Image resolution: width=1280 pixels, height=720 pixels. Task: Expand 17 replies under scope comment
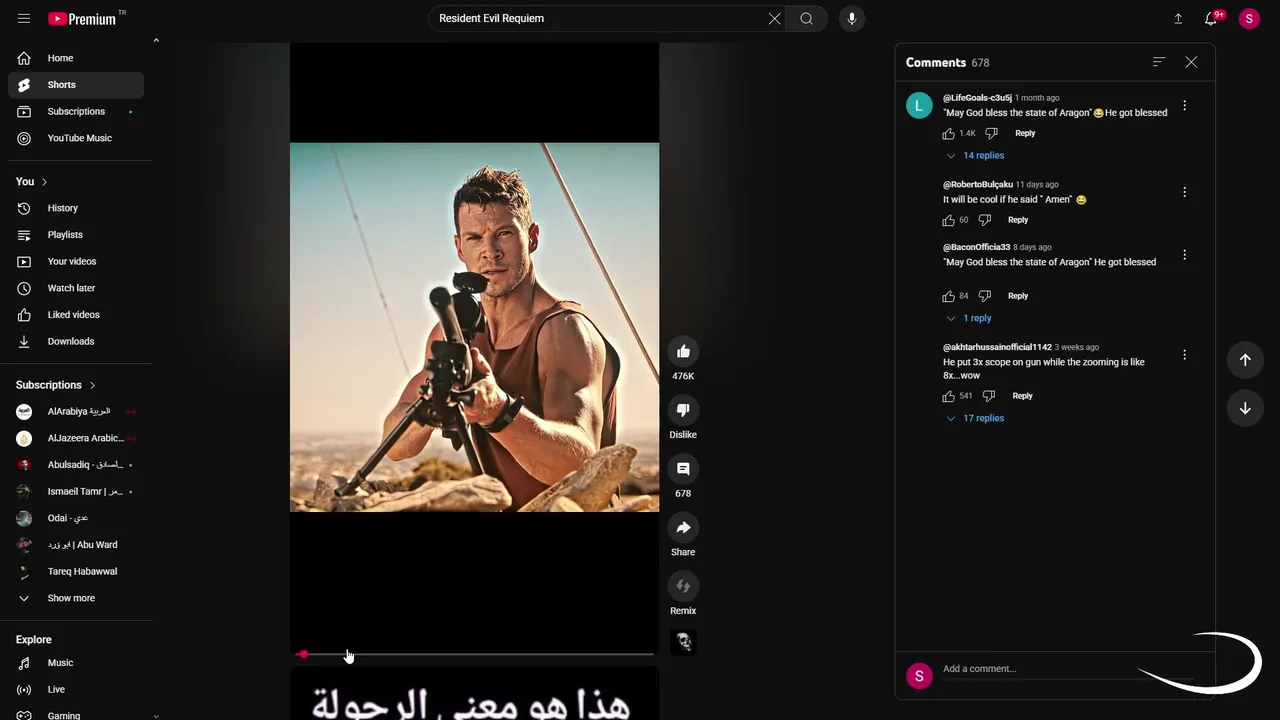point(975,419)
